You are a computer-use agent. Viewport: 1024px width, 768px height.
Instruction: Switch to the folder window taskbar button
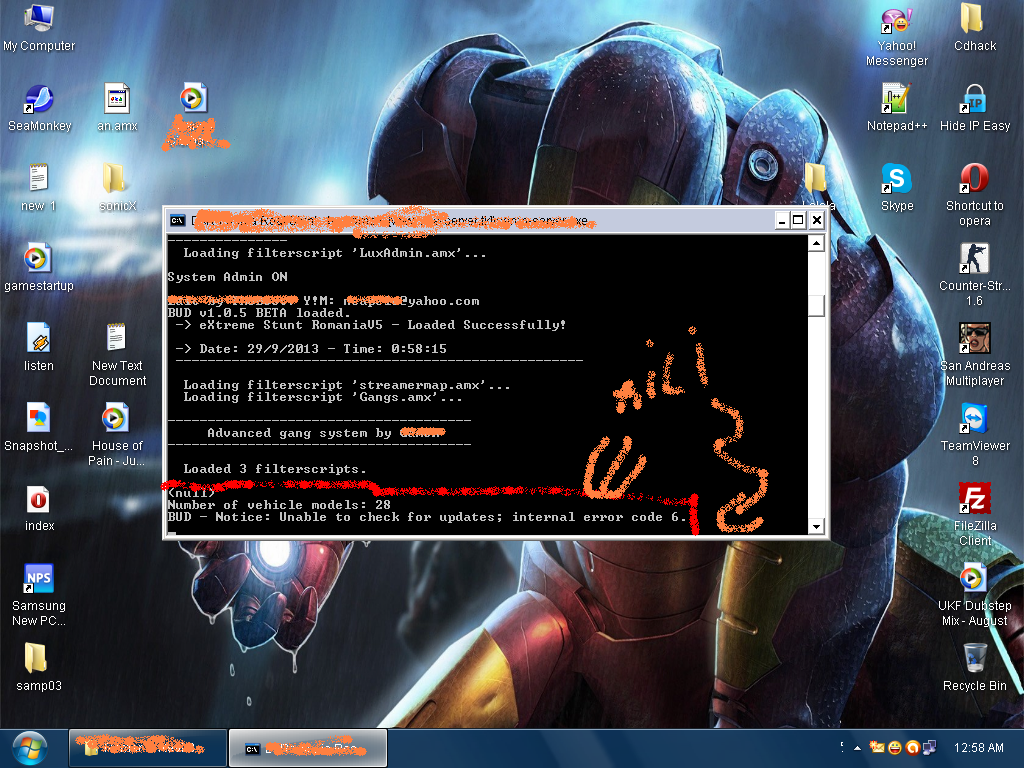pyautogui.click(x=148, y=748)
